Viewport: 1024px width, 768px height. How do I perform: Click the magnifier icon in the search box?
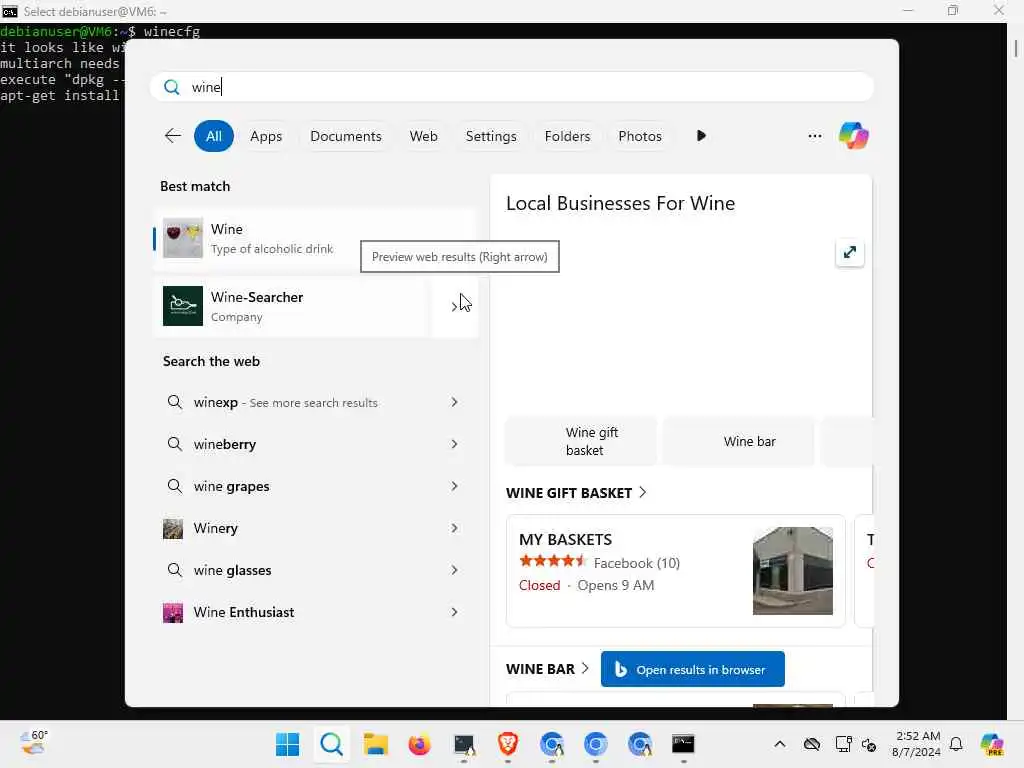[172, 87]
